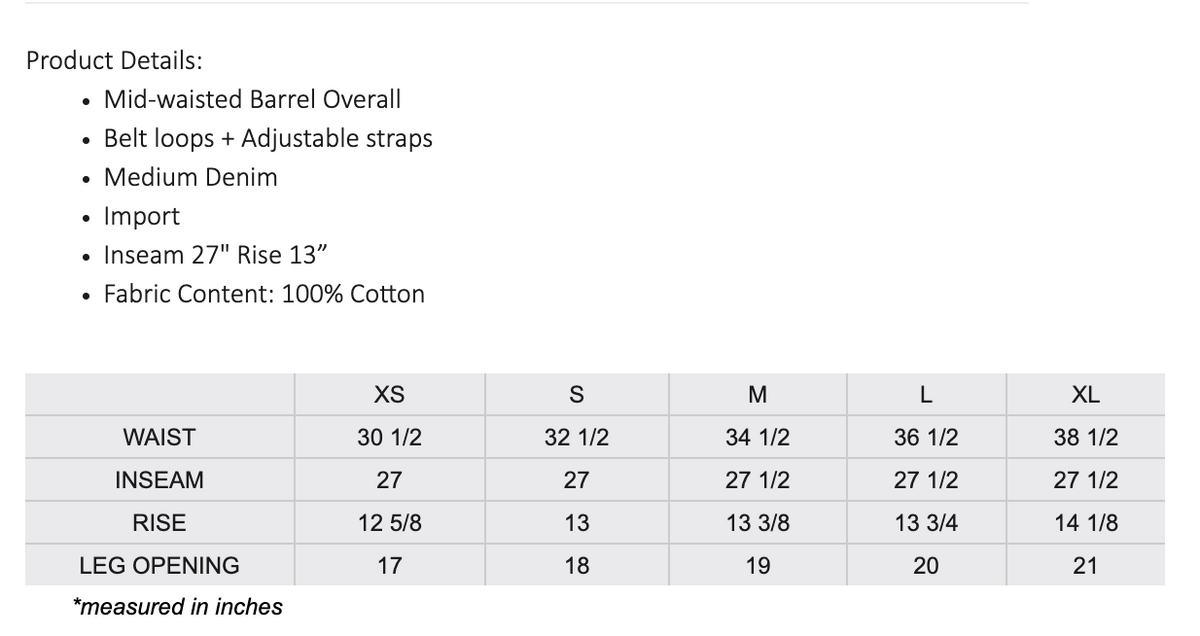Select the M size column header
The width and height of the screenshot is (1200, 636).
757,394
